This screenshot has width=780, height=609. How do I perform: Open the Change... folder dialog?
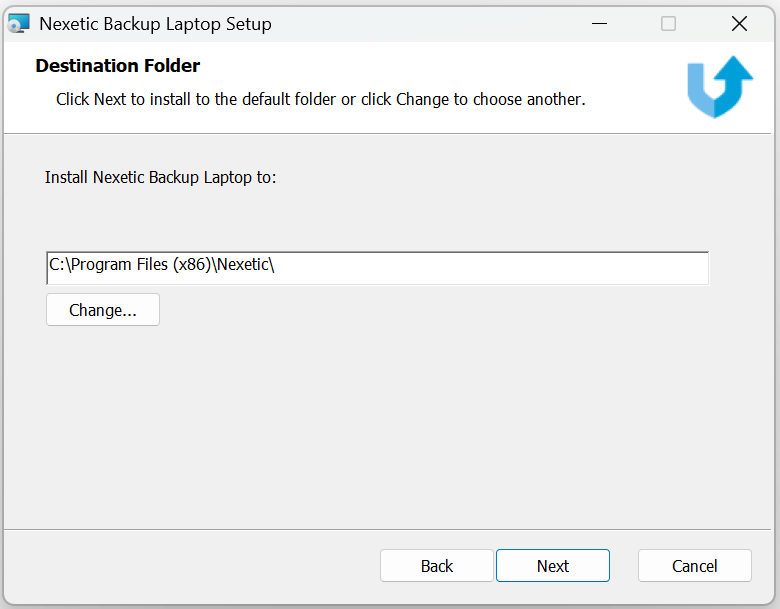(103, 310)
